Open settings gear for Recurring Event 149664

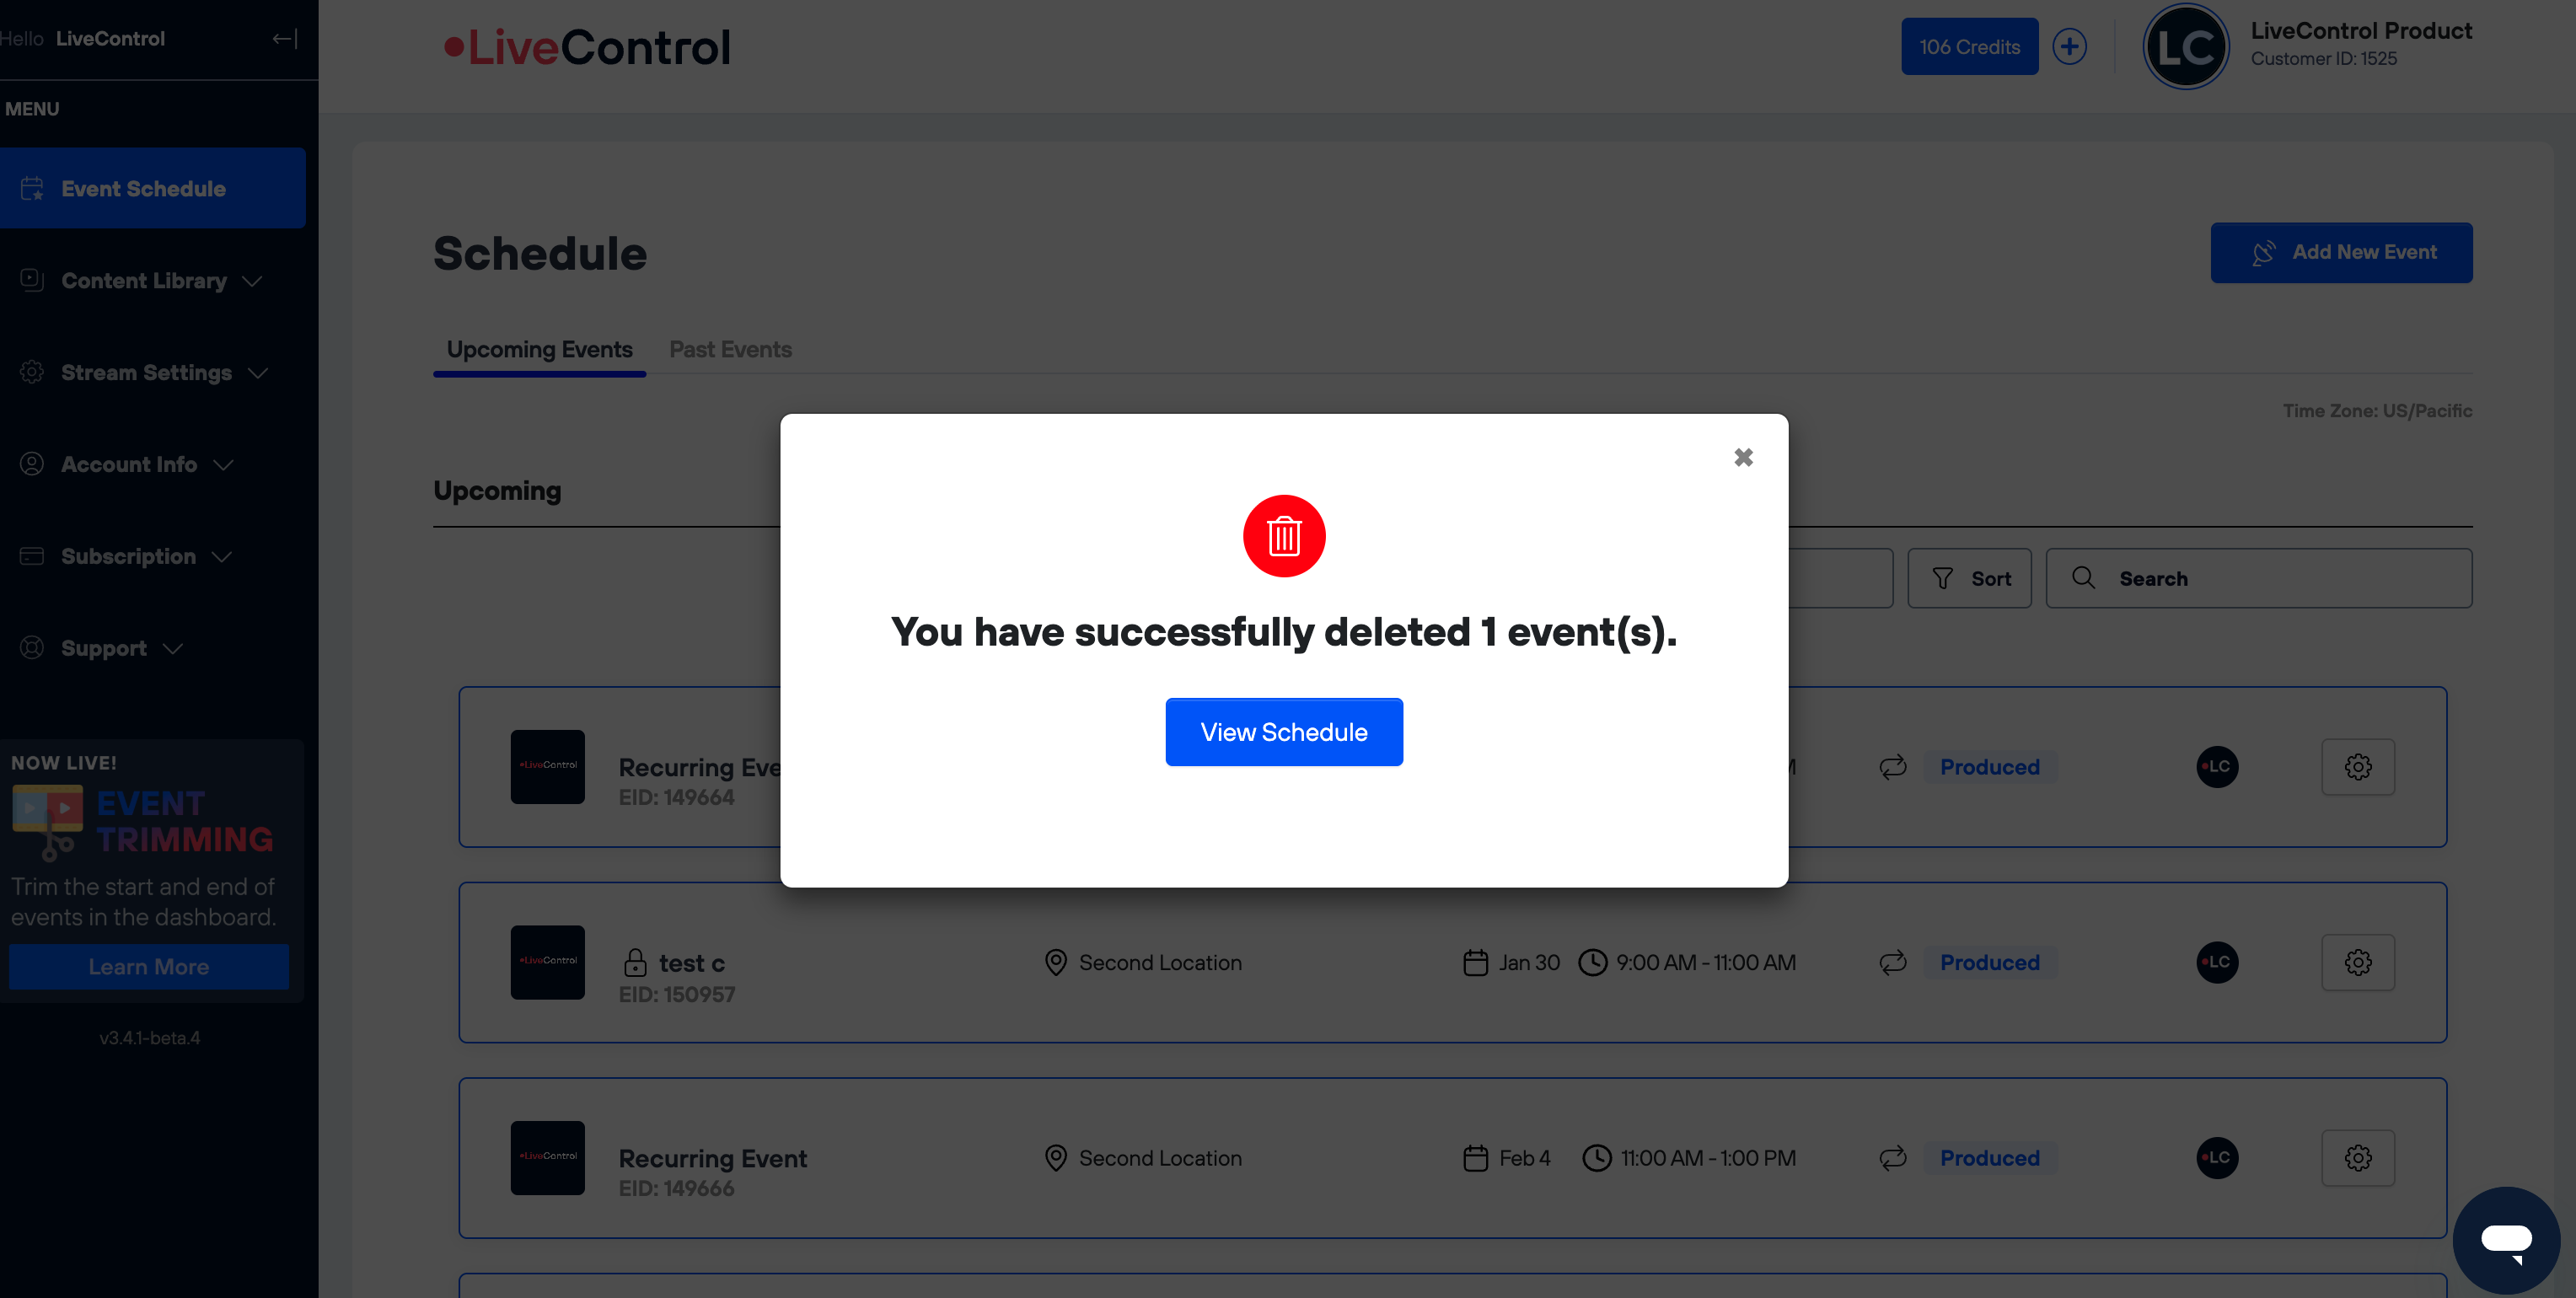coord(2357,767)
